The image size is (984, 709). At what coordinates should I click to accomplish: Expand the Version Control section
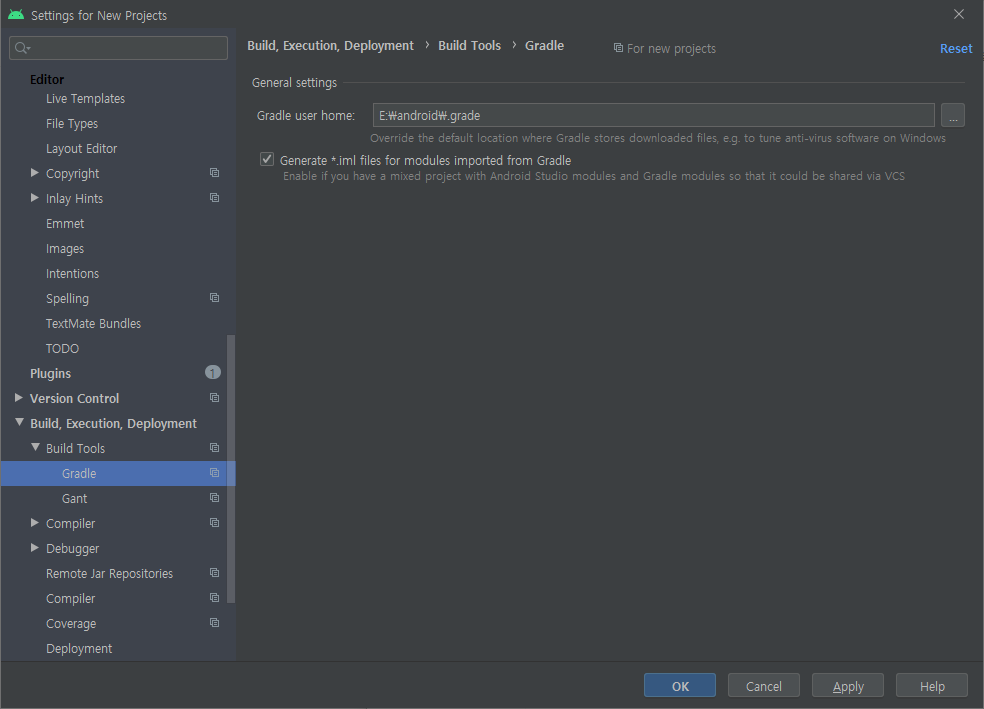click(19, 398)
